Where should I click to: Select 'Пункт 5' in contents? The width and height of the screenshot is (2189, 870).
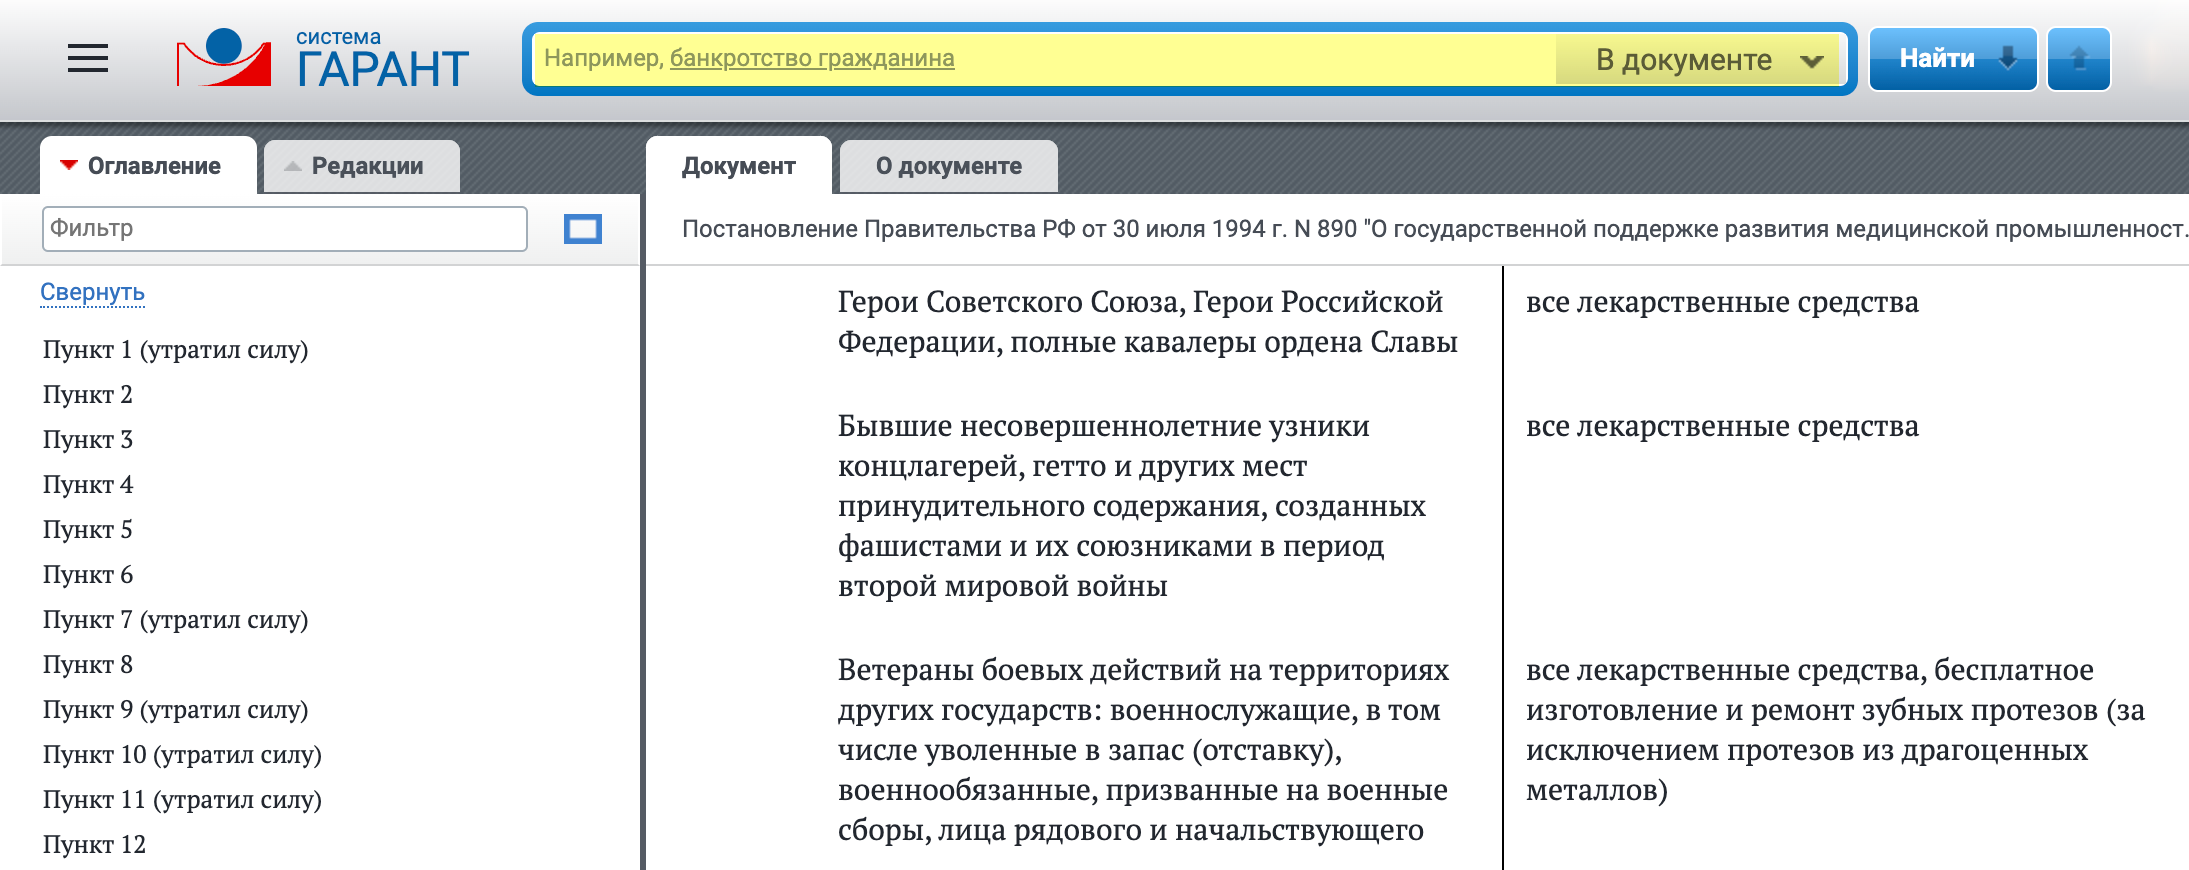coord(87,530)
